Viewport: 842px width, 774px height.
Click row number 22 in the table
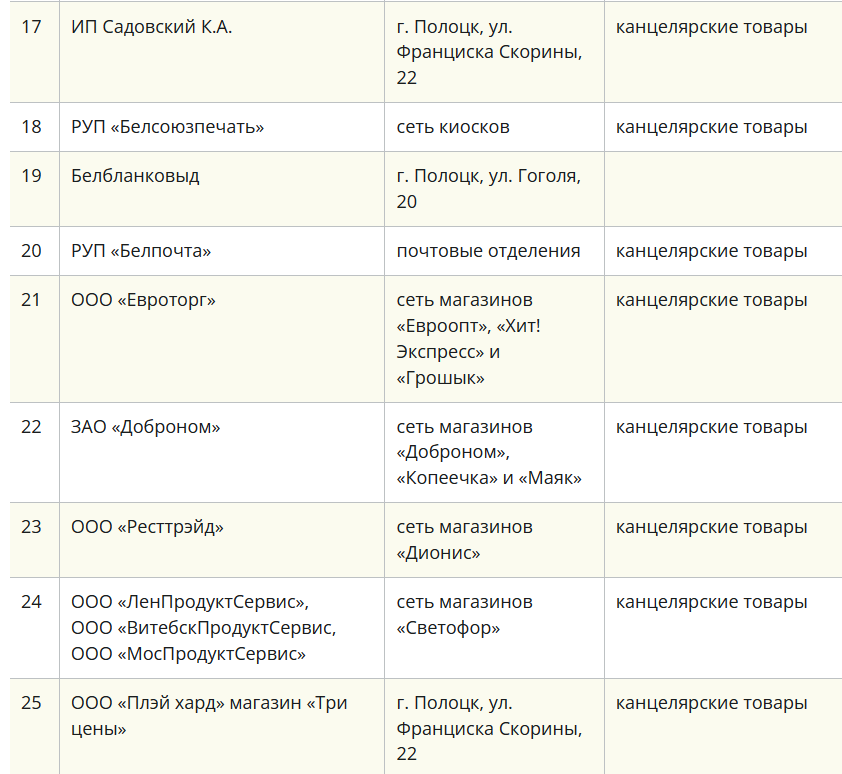click(31, 427)
